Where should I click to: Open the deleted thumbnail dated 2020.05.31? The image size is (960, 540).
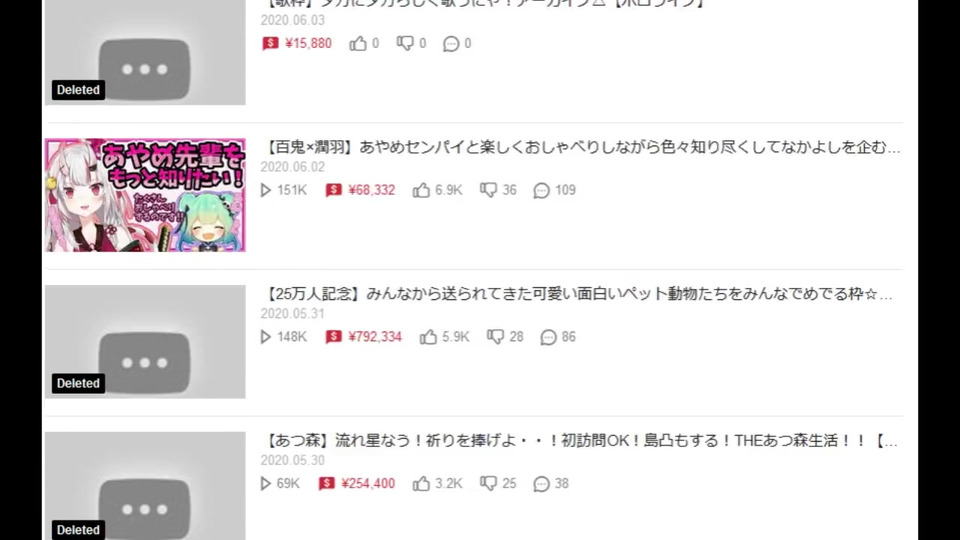tap(145, 342)
